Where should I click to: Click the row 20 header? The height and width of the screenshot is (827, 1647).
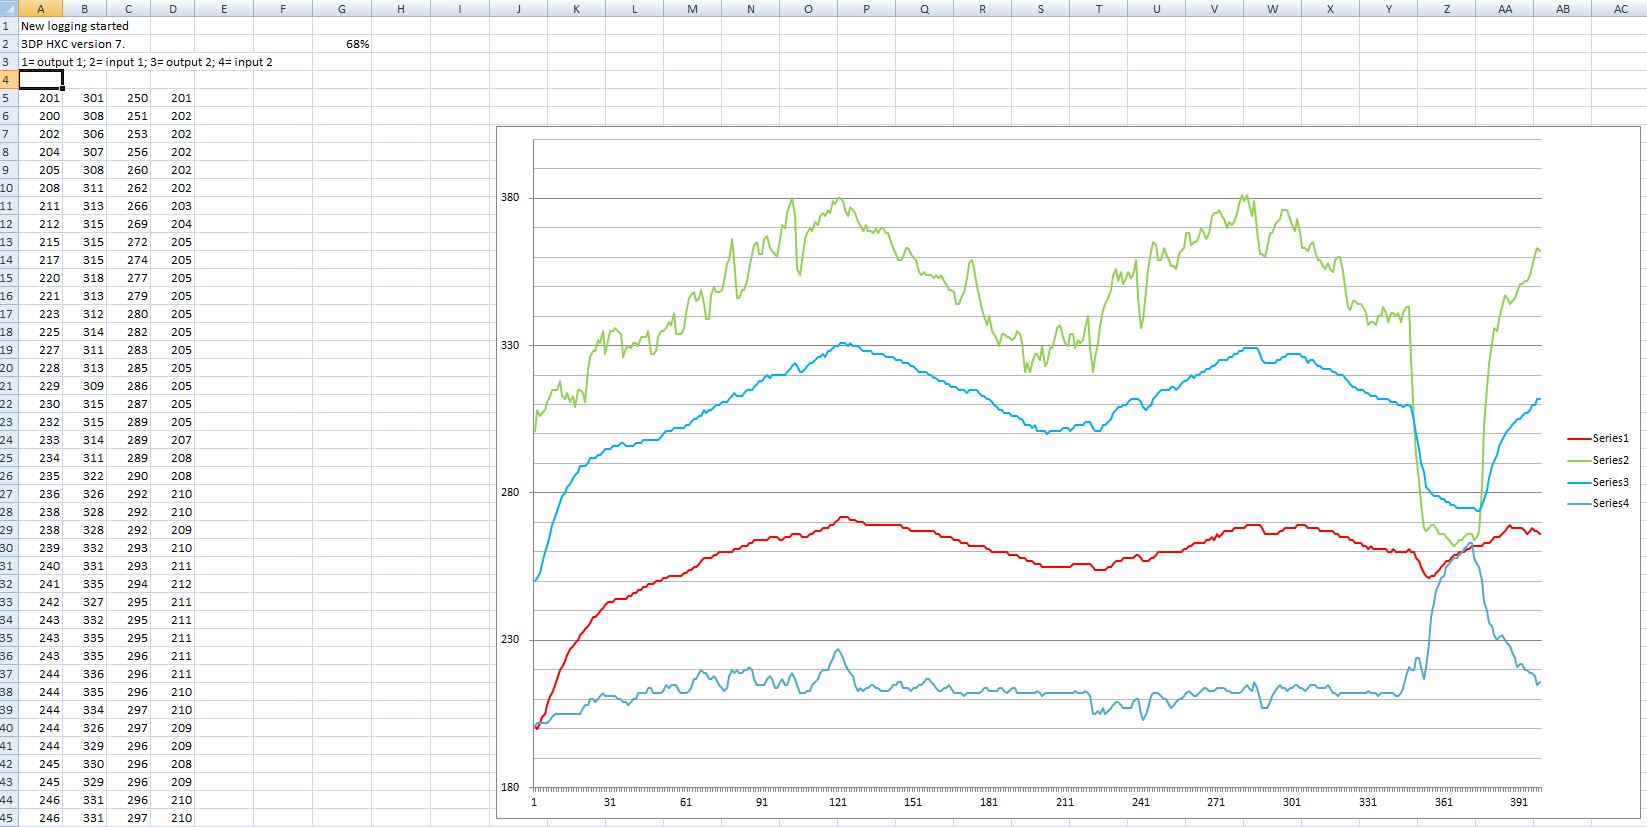point(9,368)
